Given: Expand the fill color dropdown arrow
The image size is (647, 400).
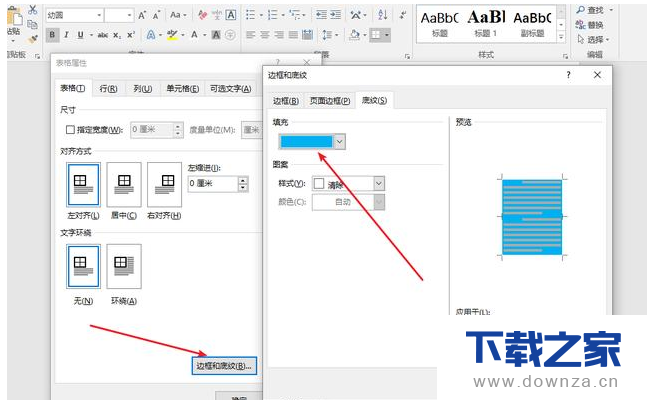Looking at the screenshot, I should pos(339,142).
